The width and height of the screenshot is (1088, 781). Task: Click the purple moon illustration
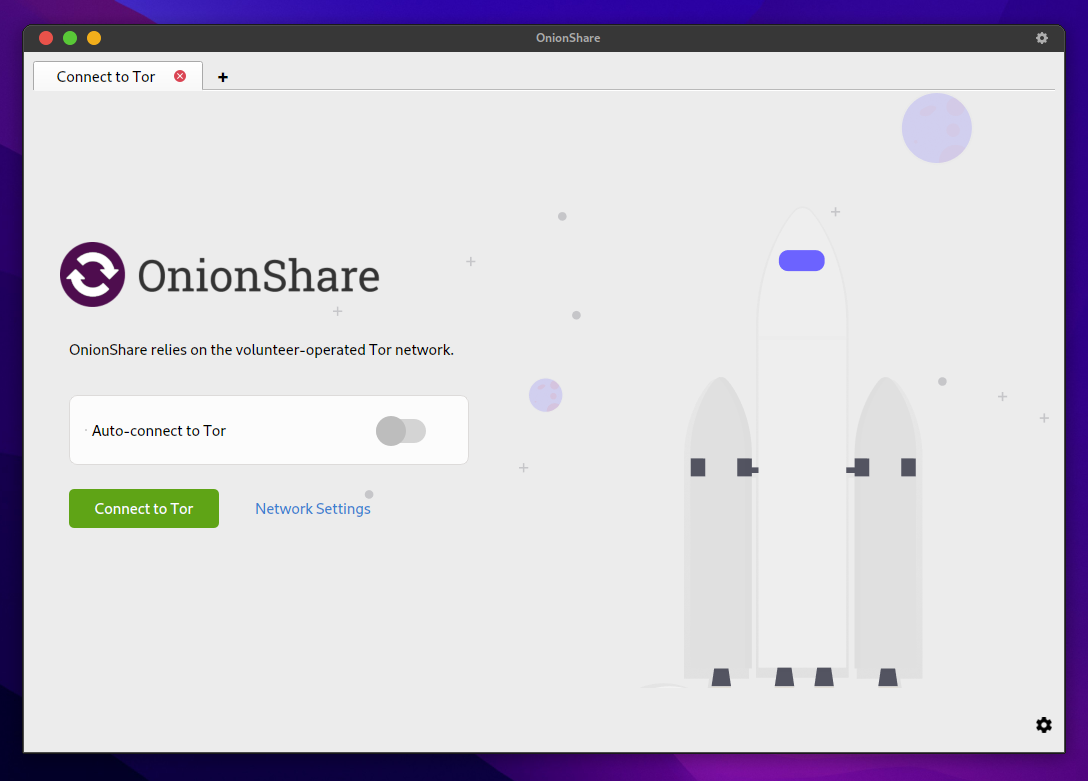click(x=937, y=128)
